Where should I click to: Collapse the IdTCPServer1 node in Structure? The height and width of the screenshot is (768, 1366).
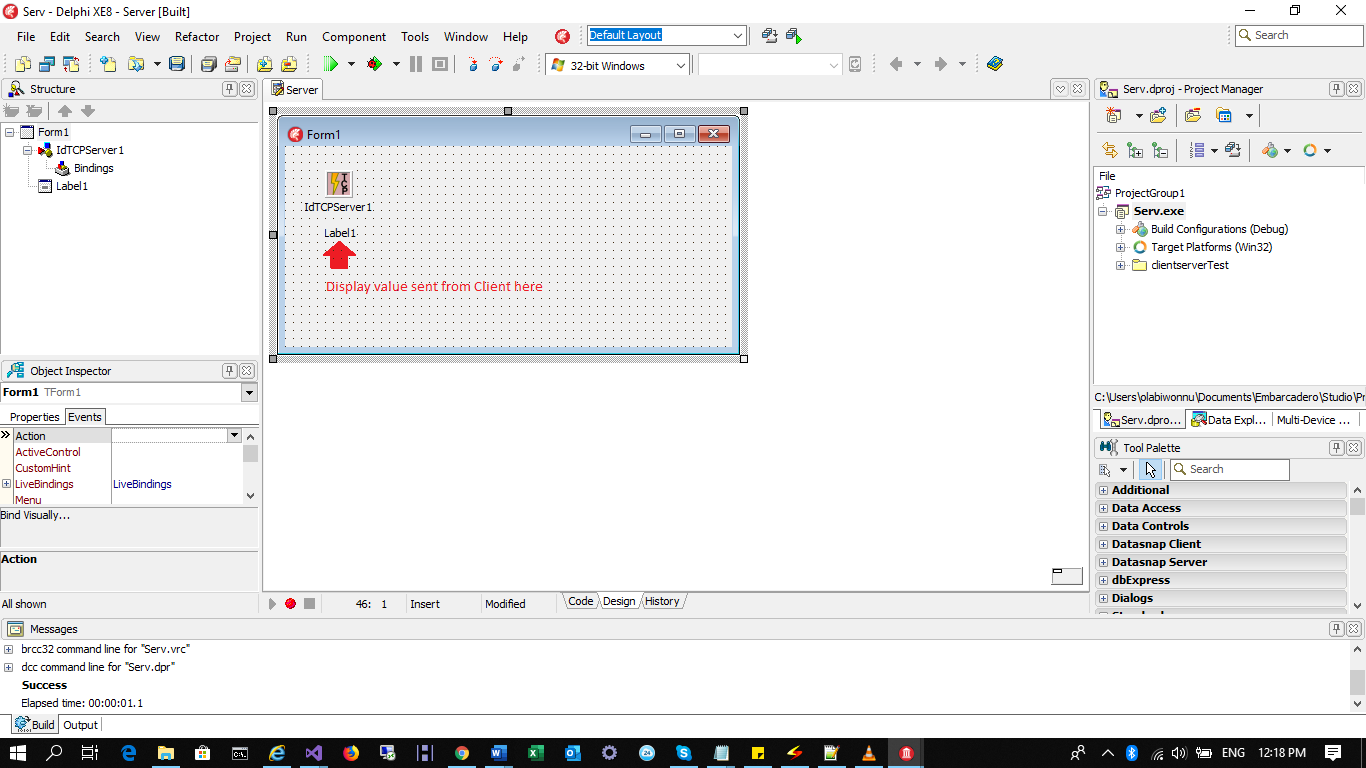(28, 150)
